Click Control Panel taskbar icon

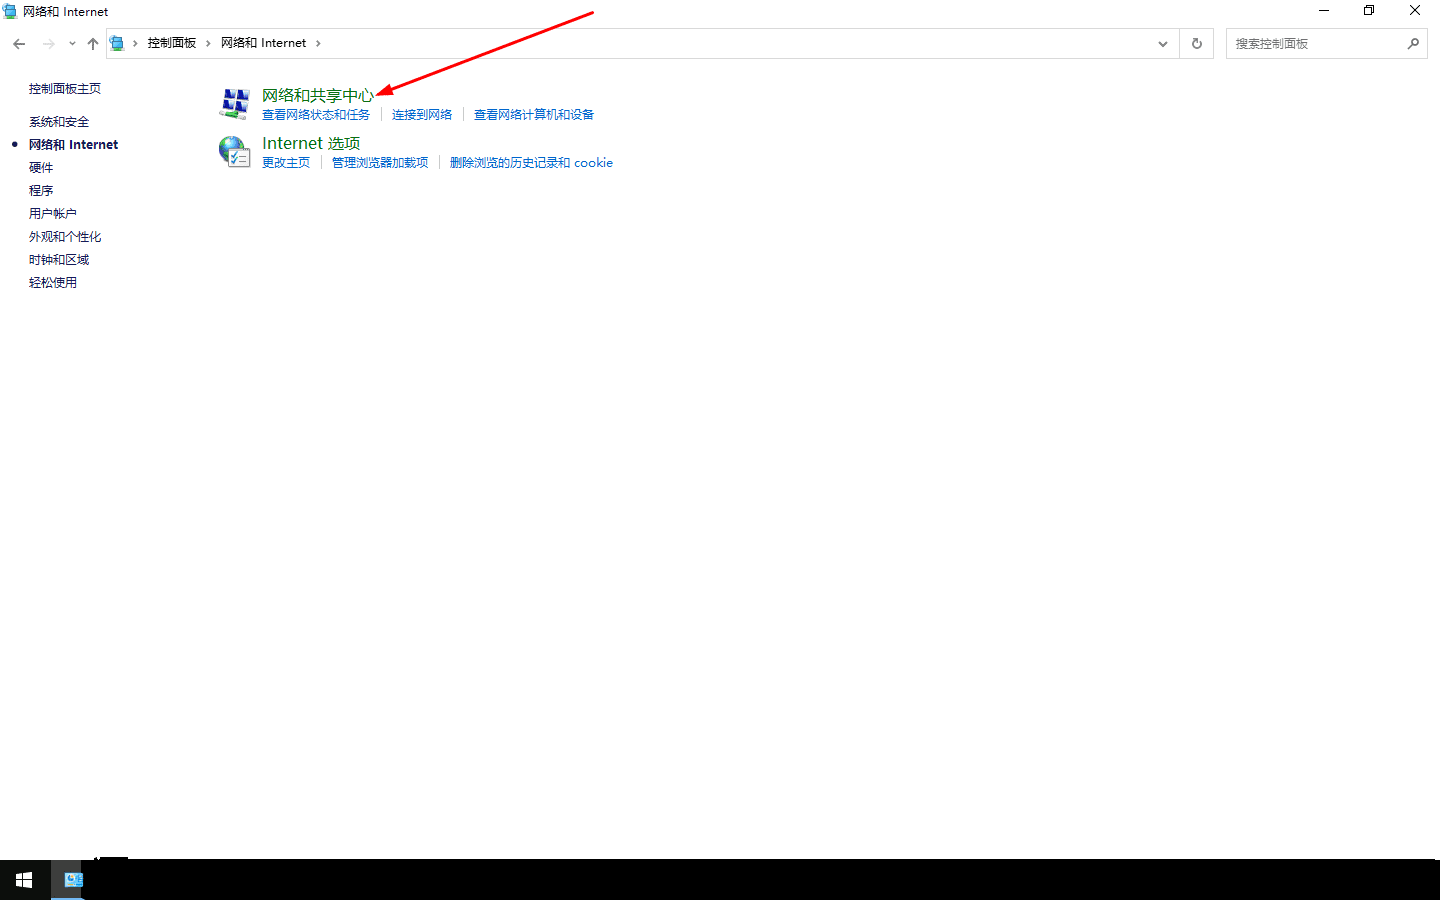(x=73, y=880)
